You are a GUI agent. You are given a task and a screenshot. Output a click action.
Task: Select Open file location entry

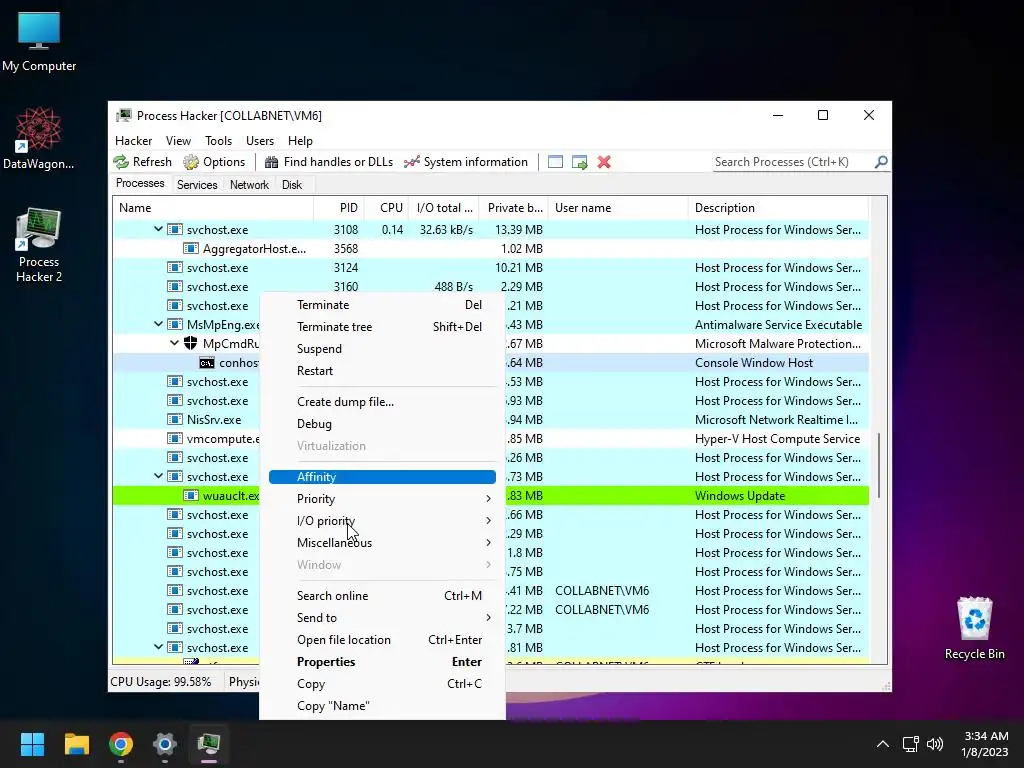[x=382, y=640]
